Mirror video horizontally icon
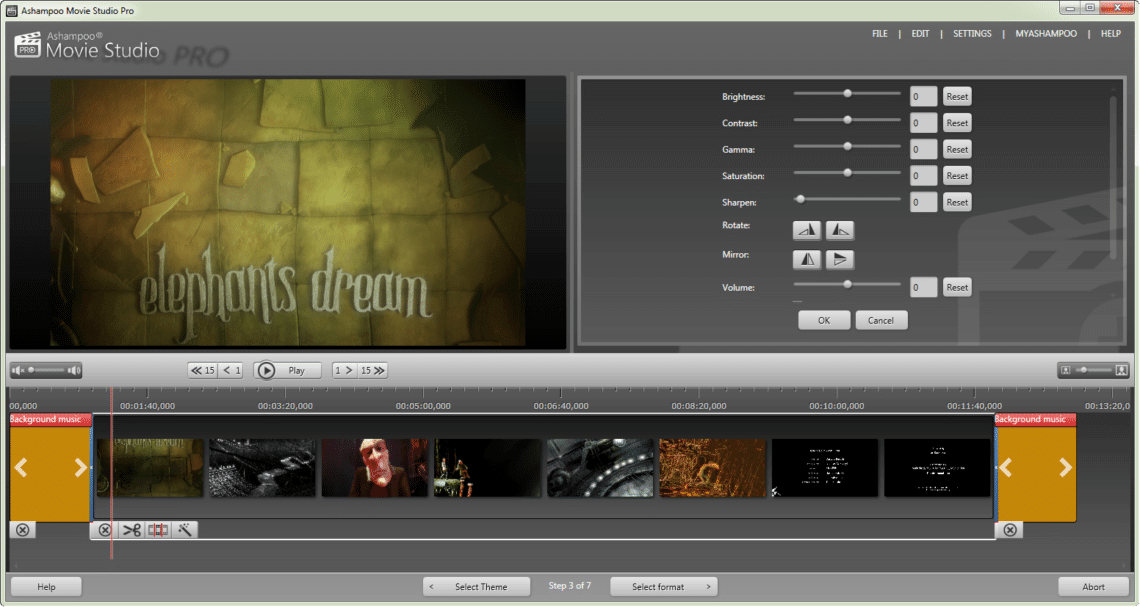This screenshot has width=1140, height=607. tap(806, 260)
